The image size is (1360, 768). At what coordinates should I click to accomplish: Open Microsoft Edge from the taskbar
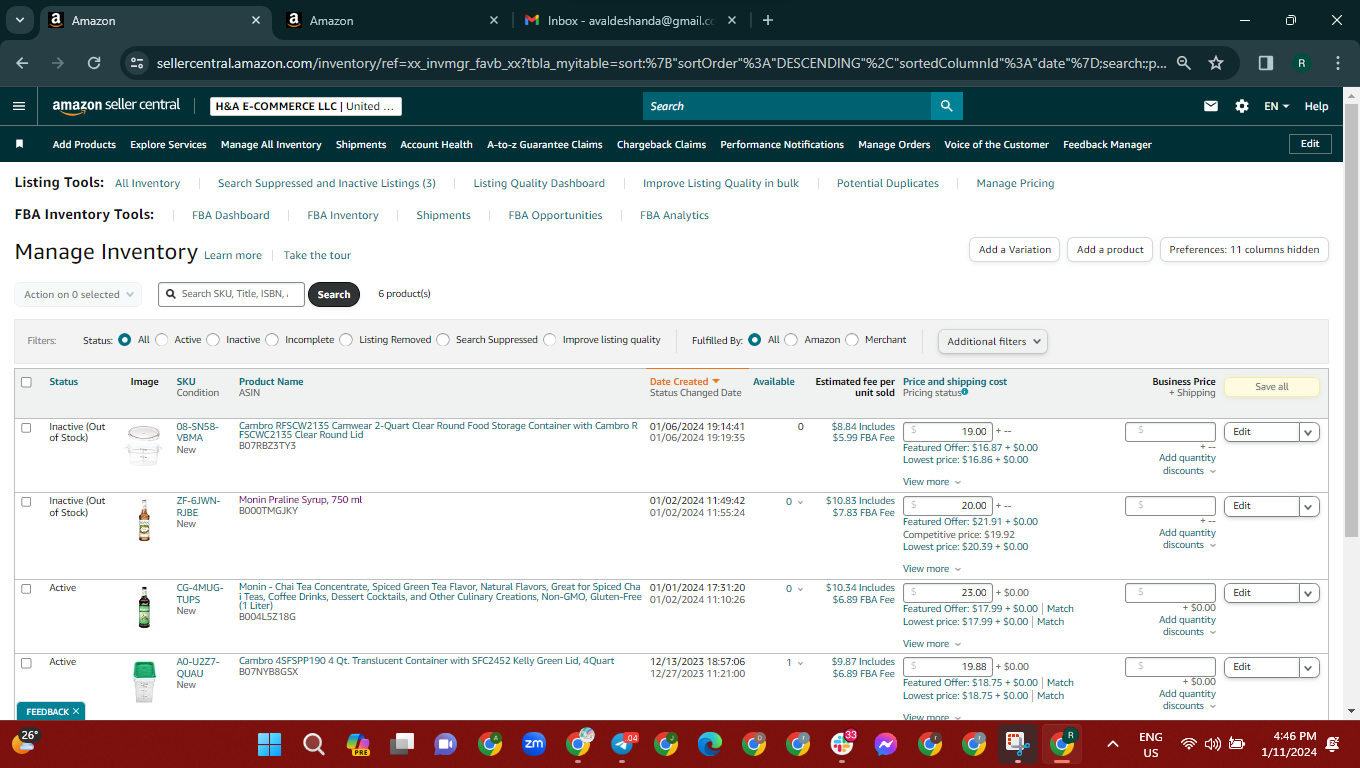pos(710,744)
